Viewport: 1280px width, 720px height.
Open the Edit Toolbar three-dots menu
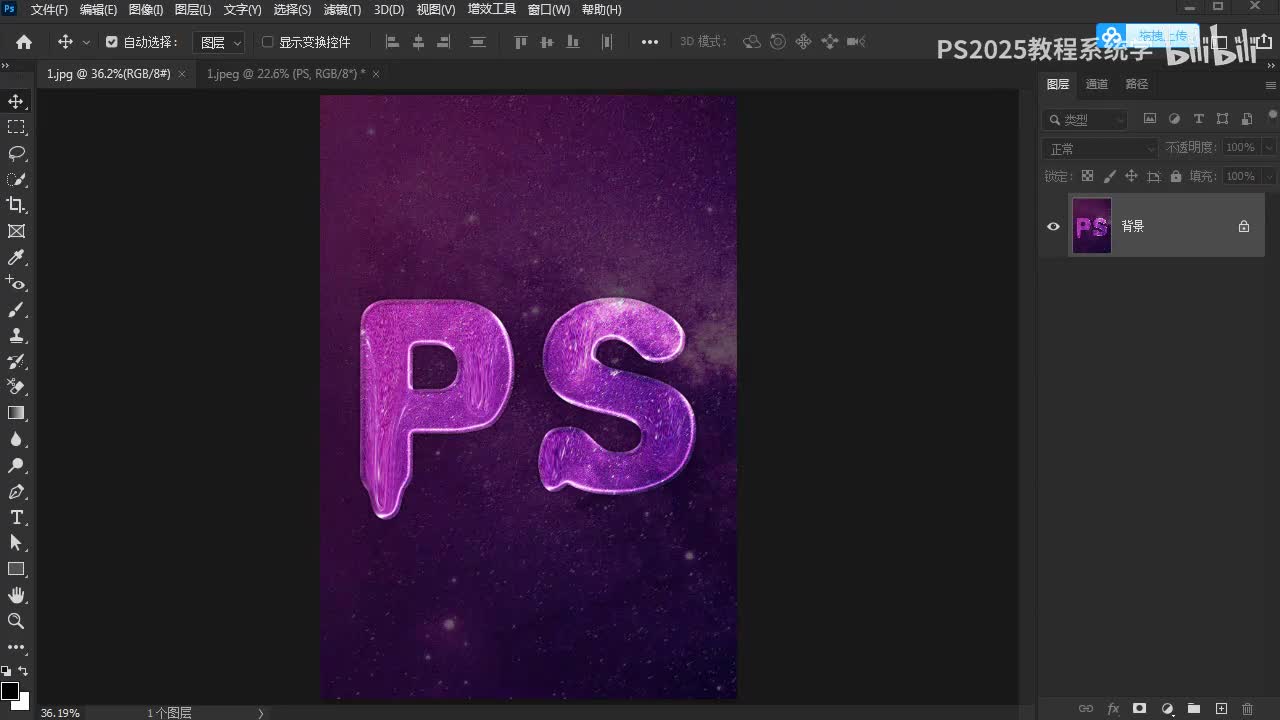coord(16,647)
